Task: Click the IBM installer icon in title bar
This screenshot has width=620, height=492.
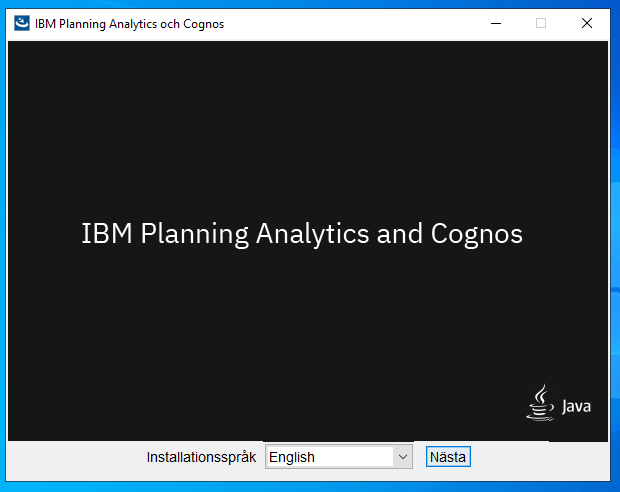Action: click(22, 23)
